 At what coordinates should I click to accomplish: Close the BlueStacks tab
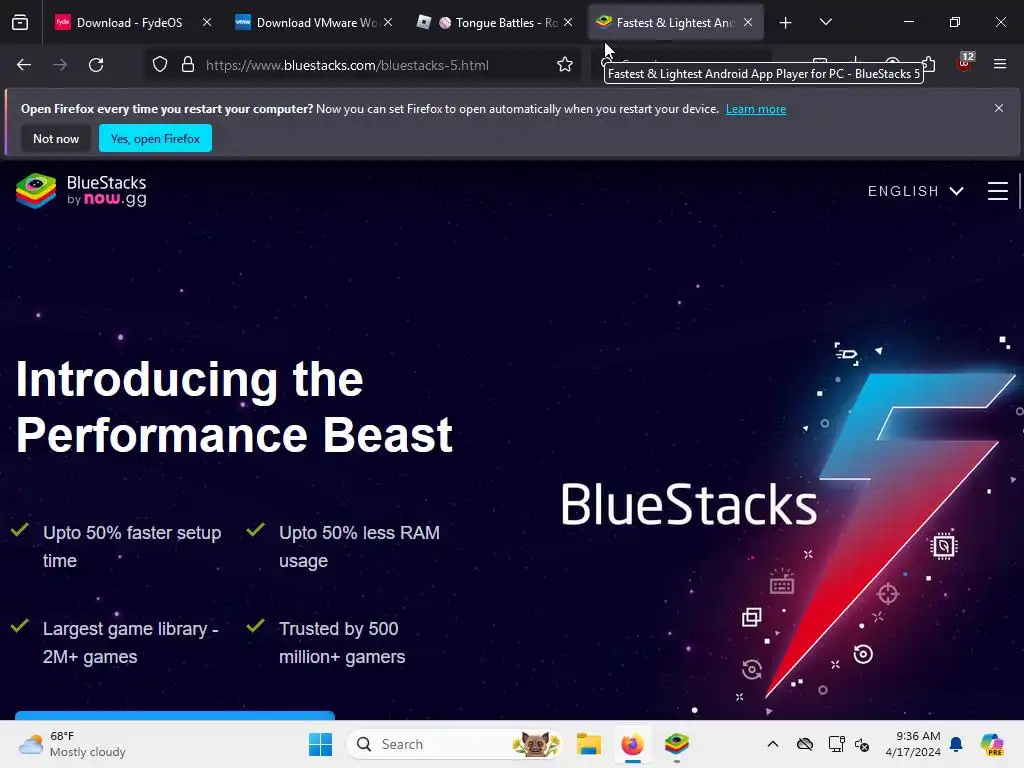coord(748,22)
